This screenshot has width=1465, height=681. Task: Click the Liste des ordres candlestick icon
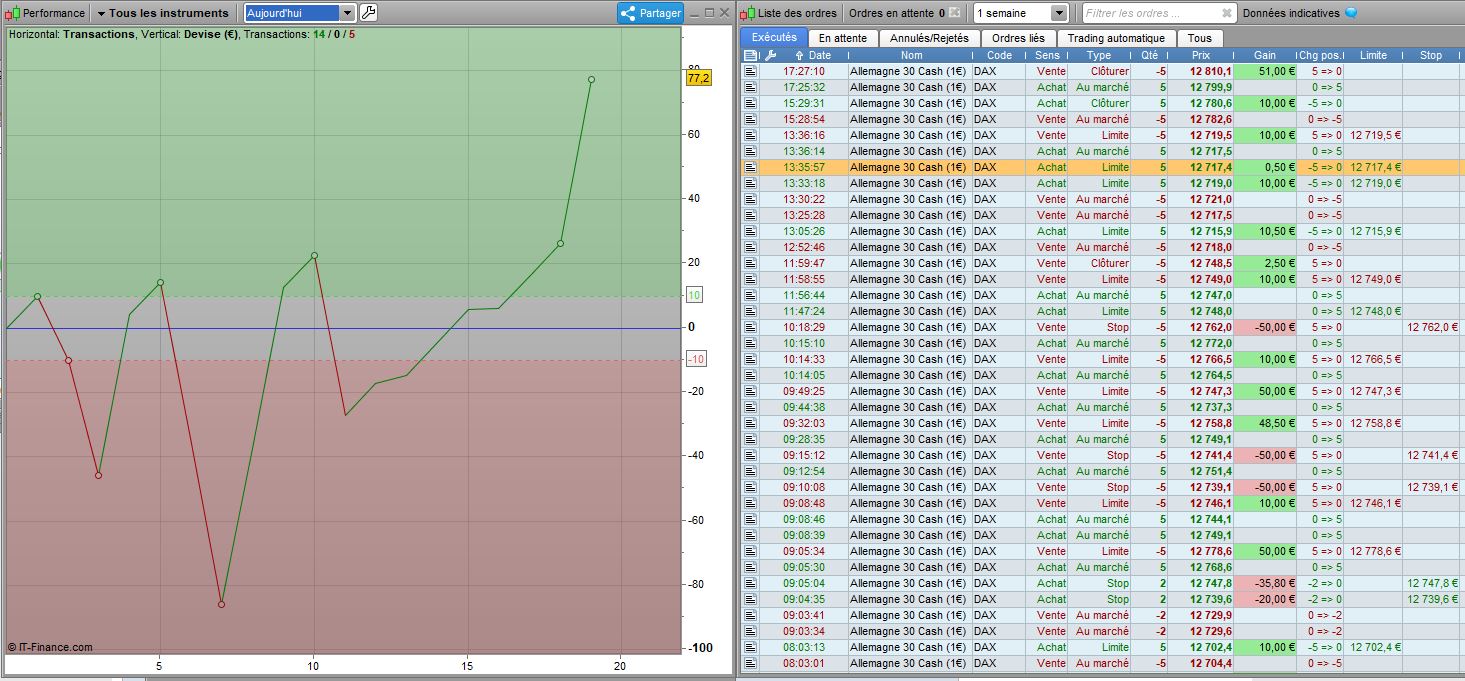(748, 13)
